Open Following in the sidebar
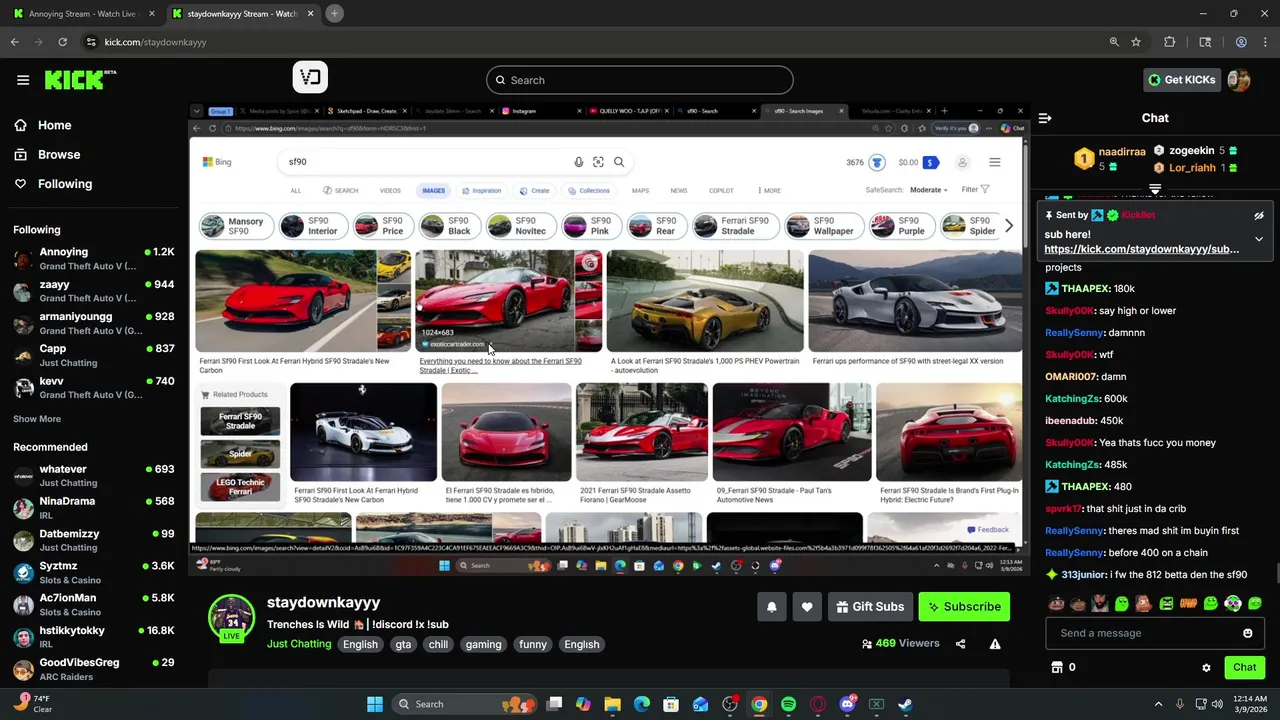 coord(52,184)
